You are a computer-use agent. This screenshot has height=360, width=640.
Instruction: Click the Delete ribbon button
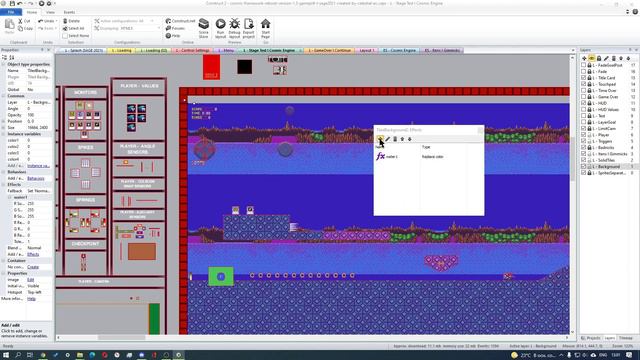point(71,21)
